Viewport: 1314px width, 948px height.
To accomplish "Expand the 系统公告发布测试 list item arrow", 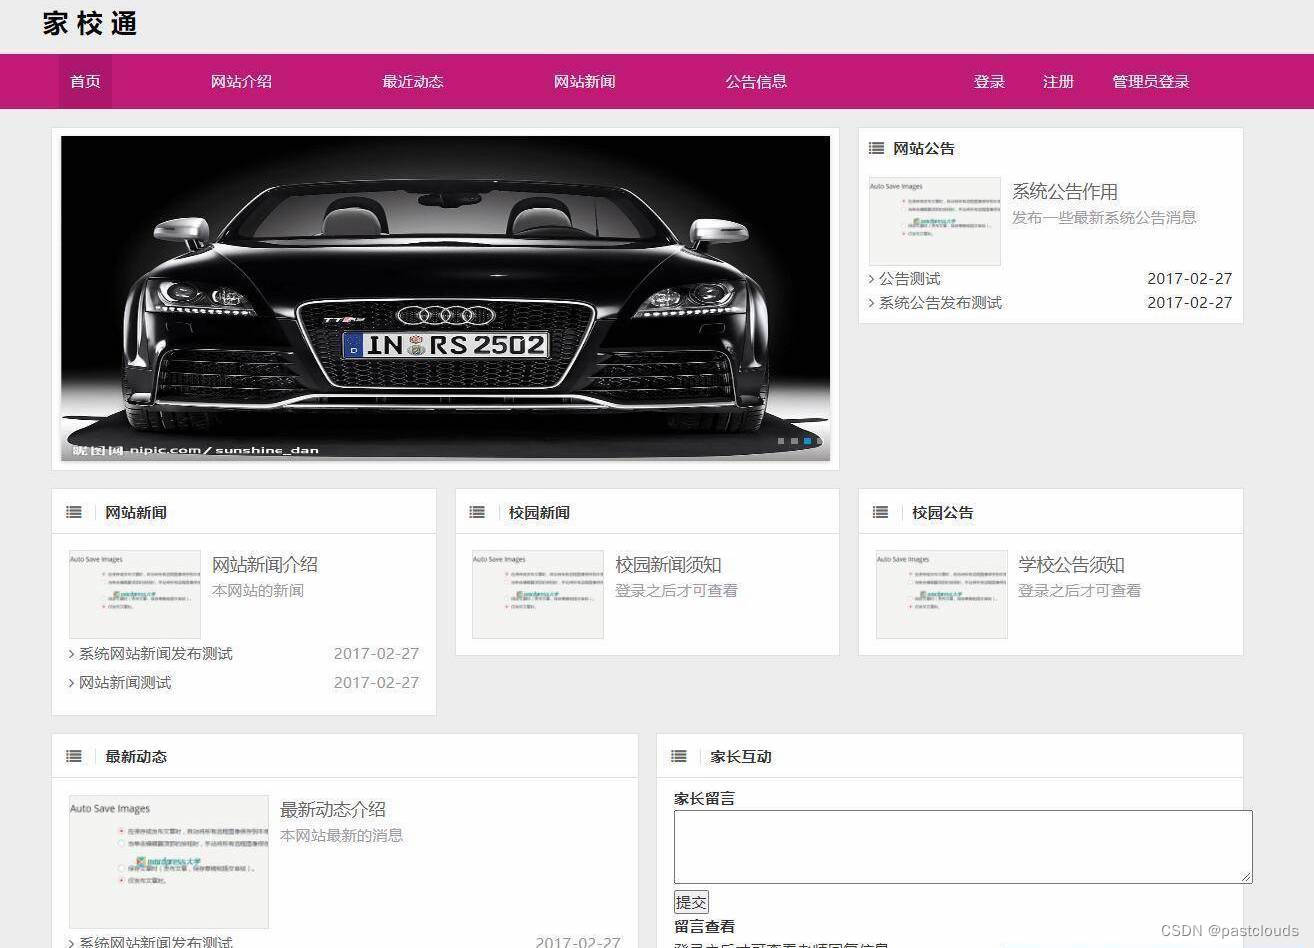I will pyautogui.click(x=871, y=302).
